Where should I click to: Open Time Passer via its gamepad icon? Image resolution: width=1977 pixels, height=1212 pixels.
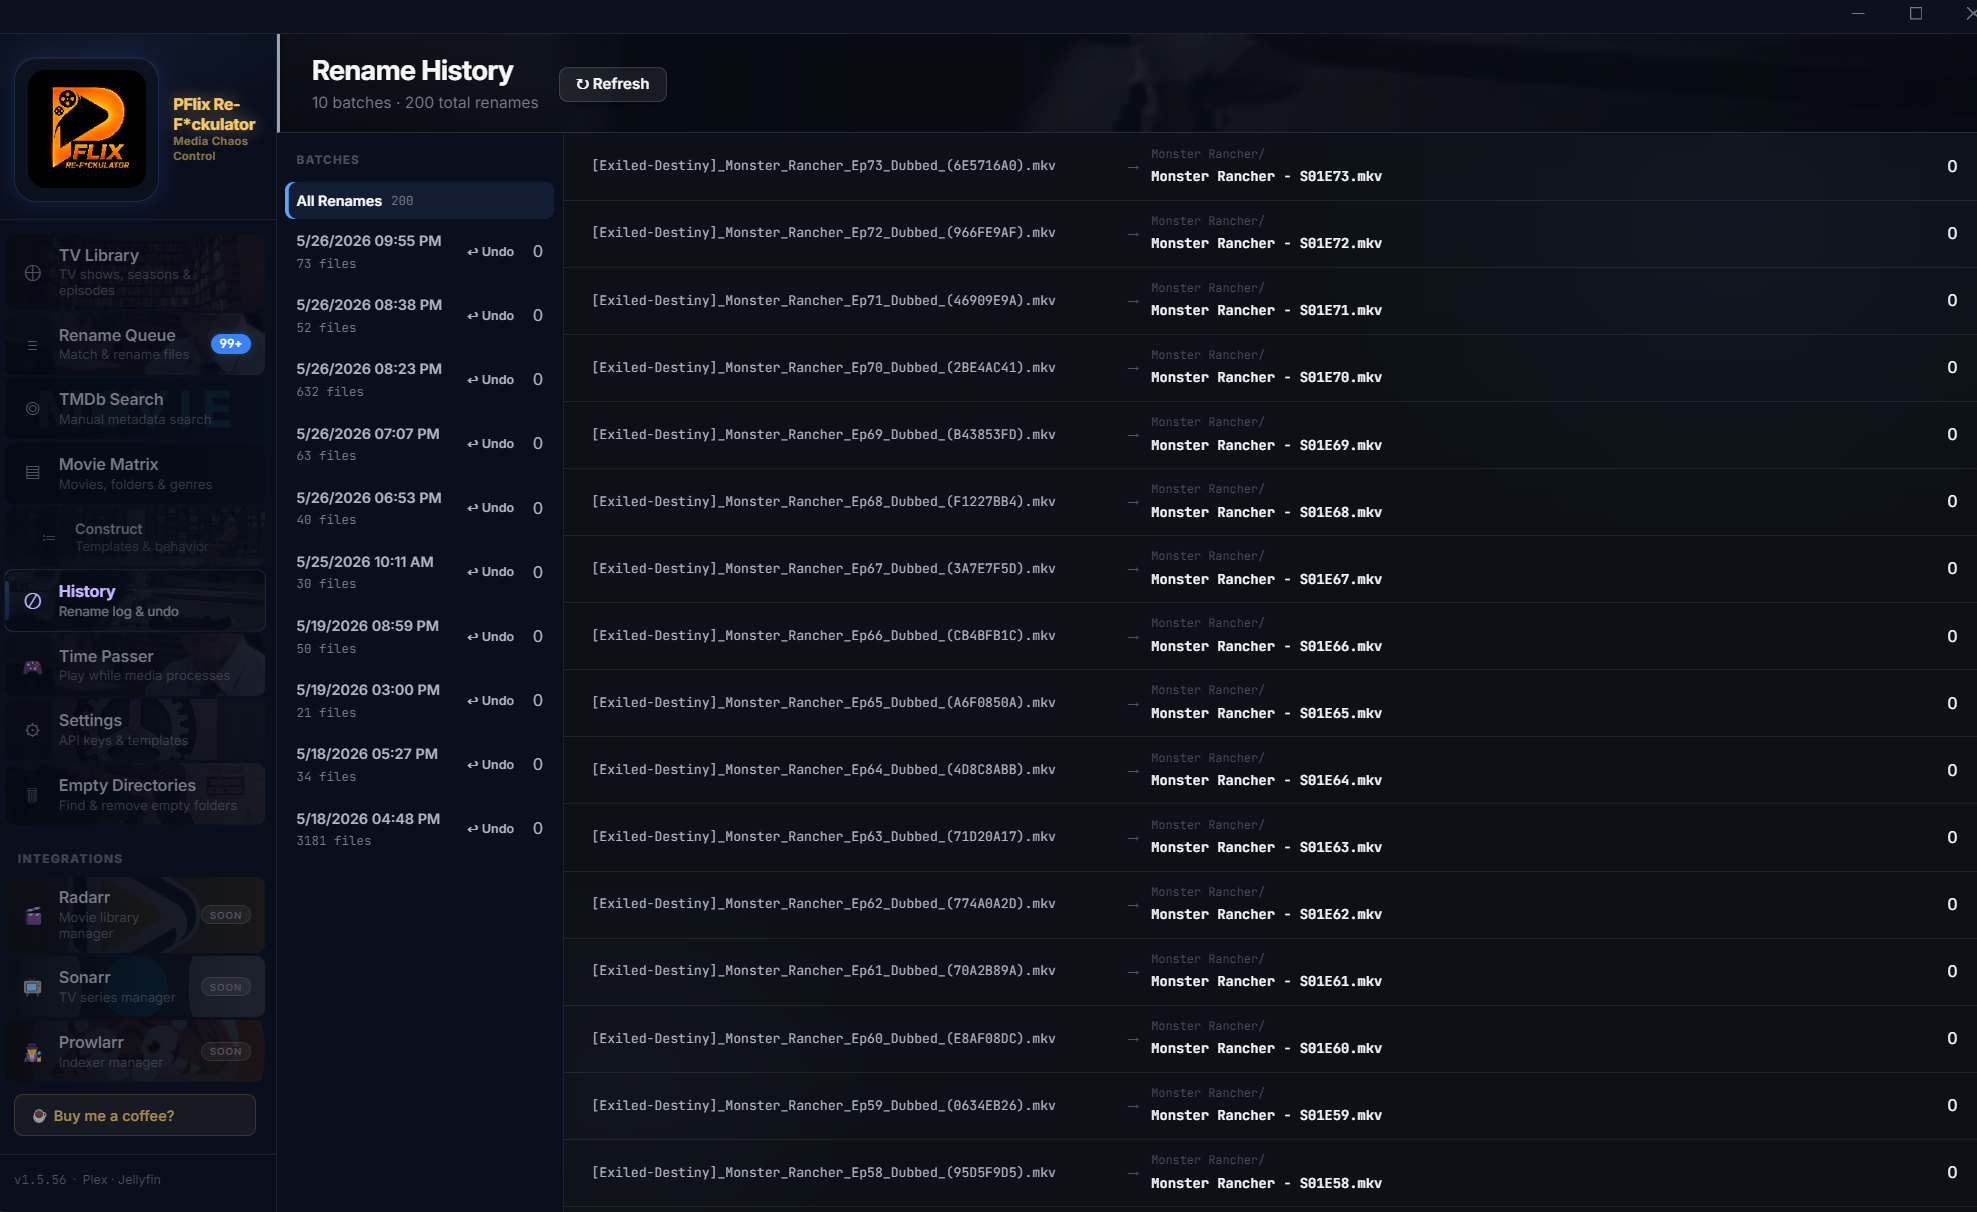(33, 666)
